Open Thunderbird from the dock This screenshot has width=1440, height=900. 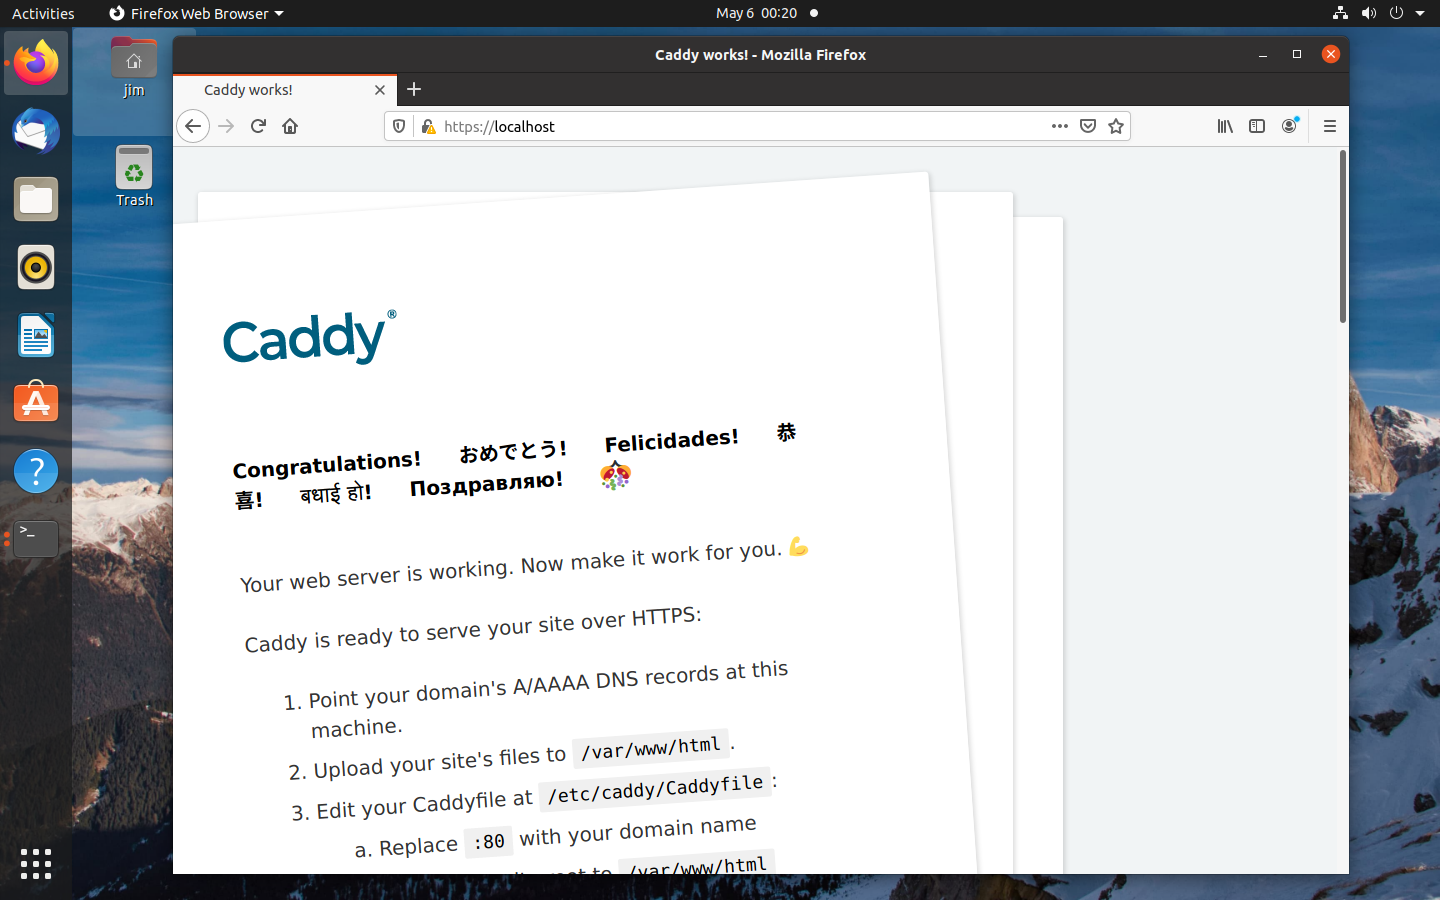(x=35, y=131)
